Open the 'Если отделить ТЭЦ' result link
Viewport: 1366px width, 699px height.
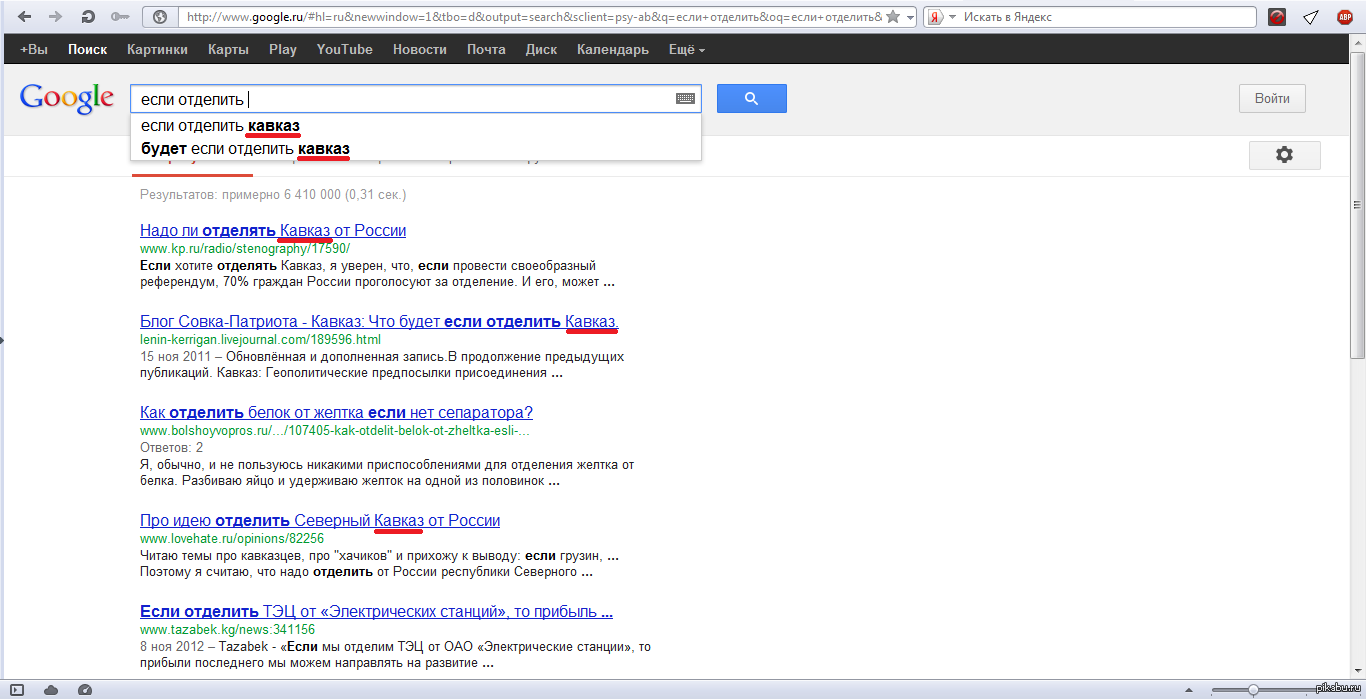click(376, 611)
